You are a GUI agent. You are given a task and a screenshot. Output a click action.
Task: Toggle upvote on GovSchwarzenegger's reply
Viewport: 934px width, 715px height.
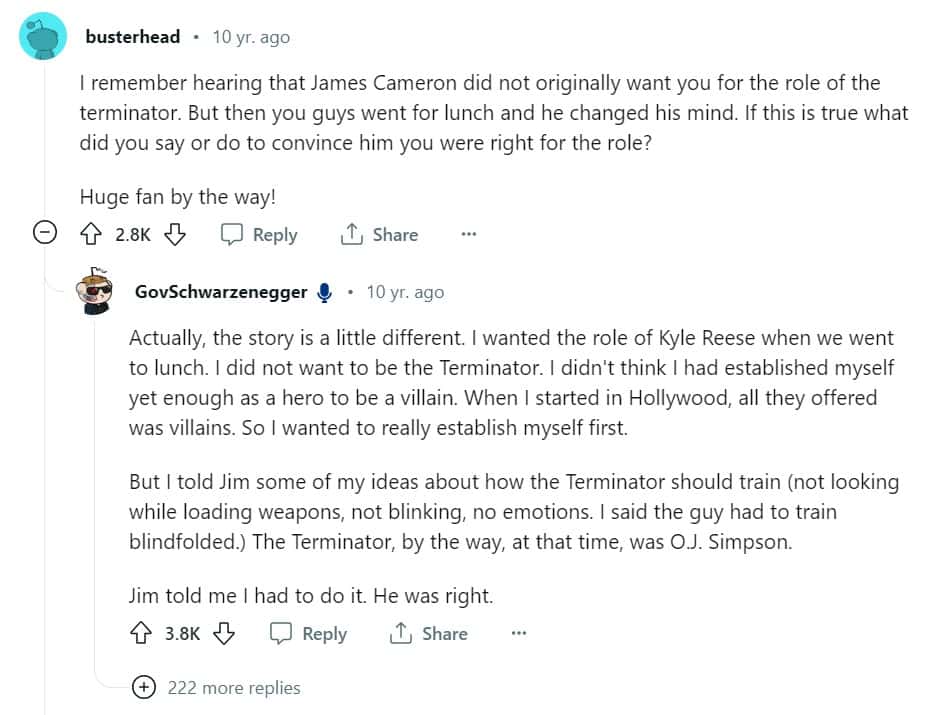140,633
